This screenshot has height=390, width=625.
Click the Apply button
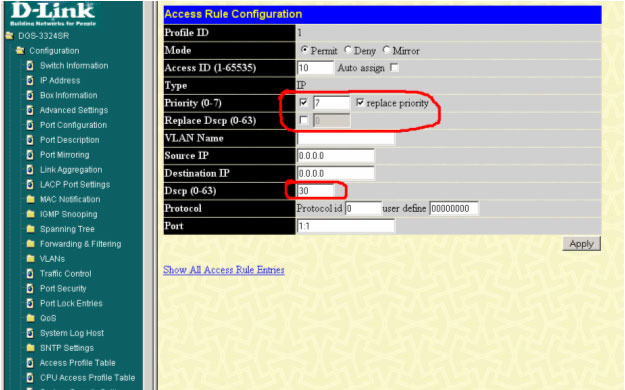(x=582, y=244)
